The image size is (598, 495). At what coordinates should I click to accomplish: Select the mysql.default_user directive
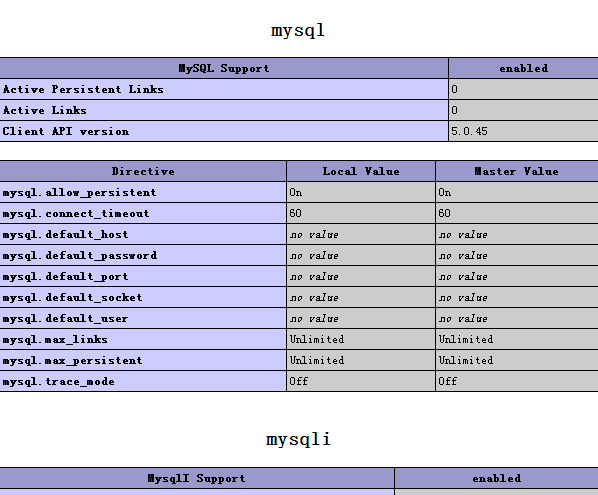[65, 318]
